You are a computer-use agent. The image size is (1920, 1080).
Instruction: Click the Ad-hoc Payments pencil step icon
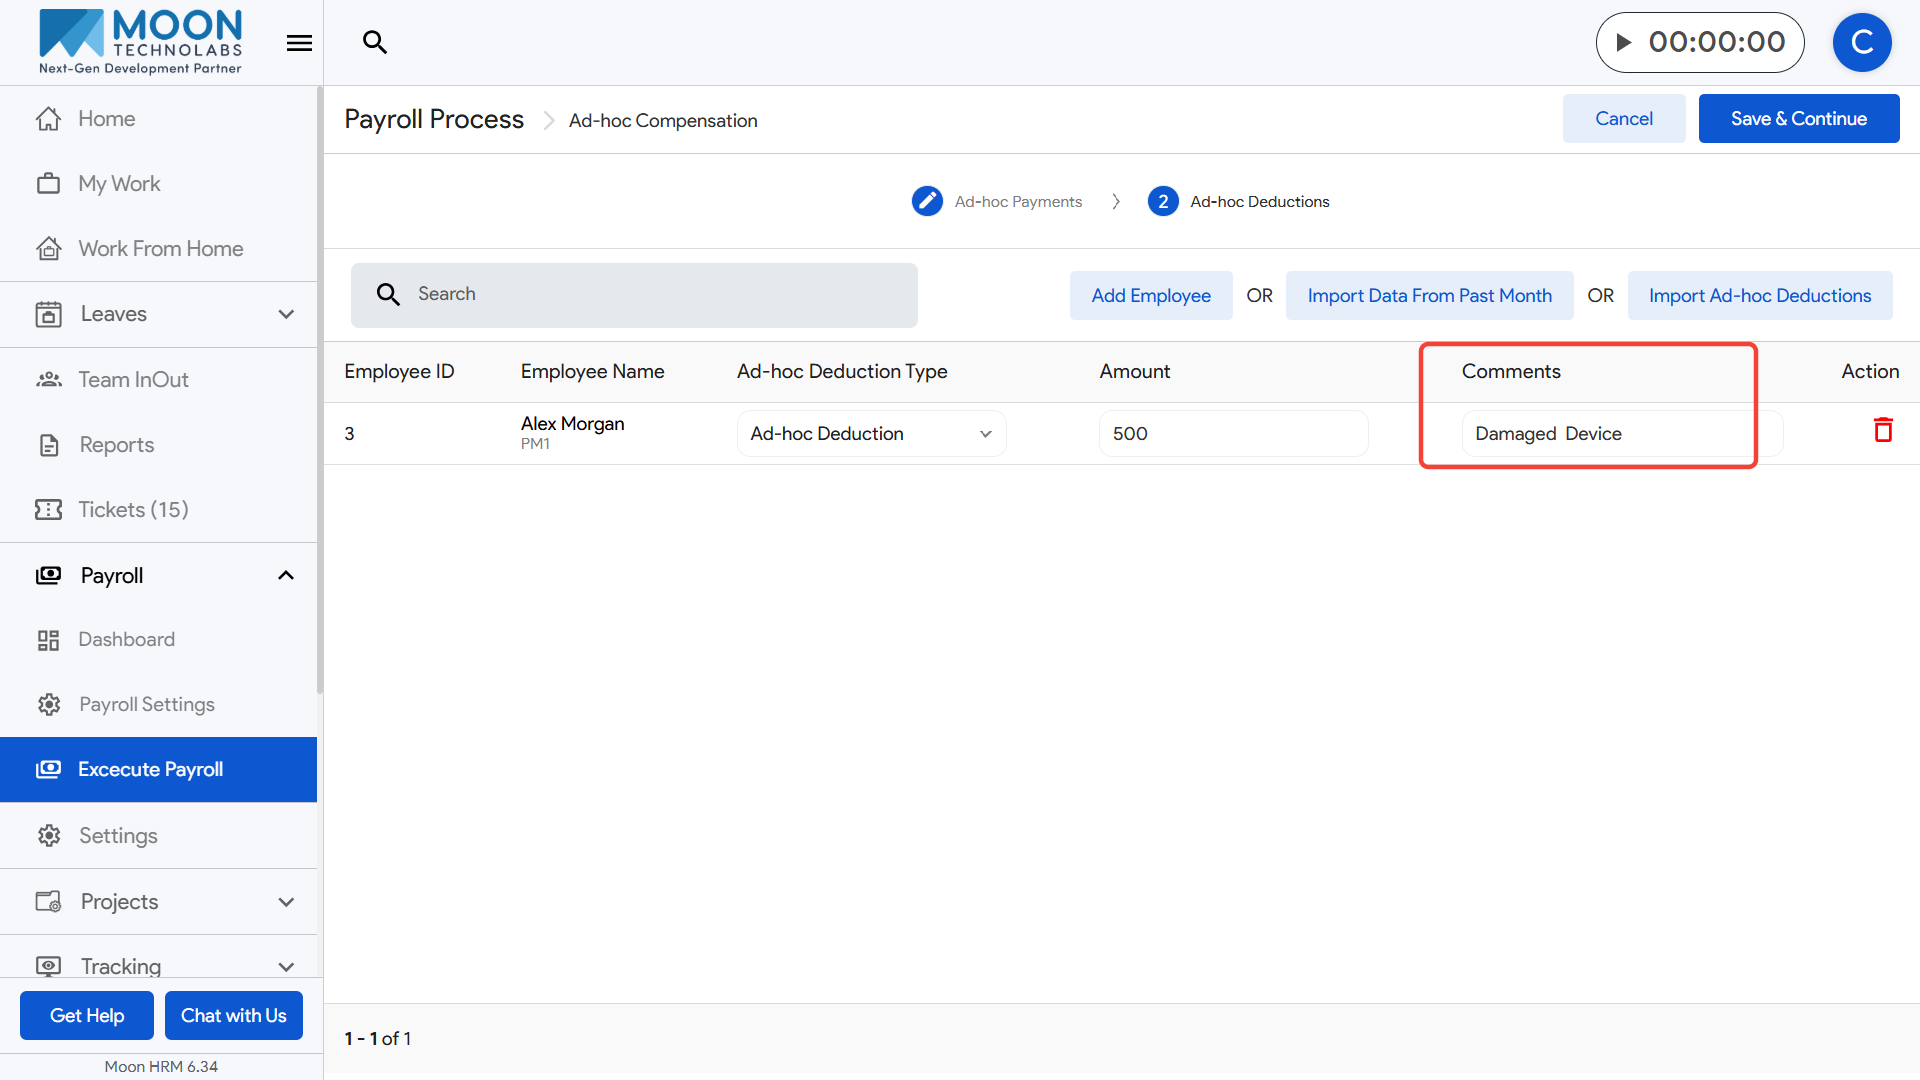click(x=927, y=201)
